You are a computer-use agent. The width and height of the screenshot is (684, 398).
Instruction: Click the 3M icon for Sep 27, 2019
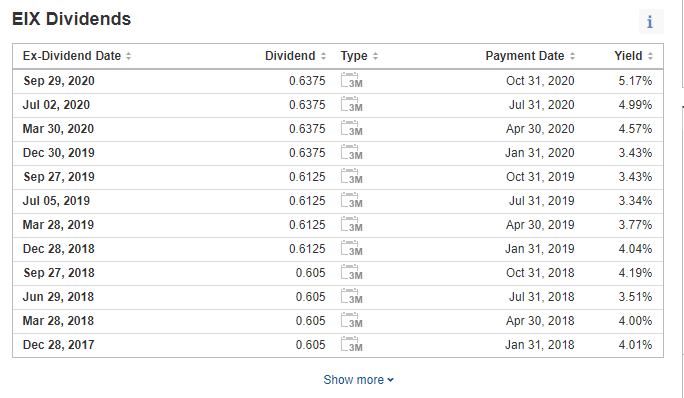(352, 176)
